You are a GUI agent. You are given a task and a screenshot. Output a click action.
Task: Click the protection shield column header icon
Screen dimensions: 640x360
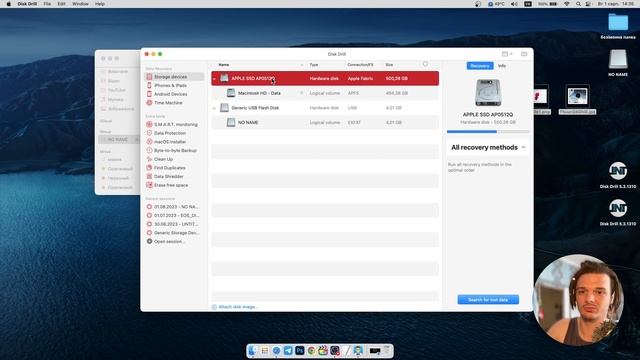tap(425, 64)
